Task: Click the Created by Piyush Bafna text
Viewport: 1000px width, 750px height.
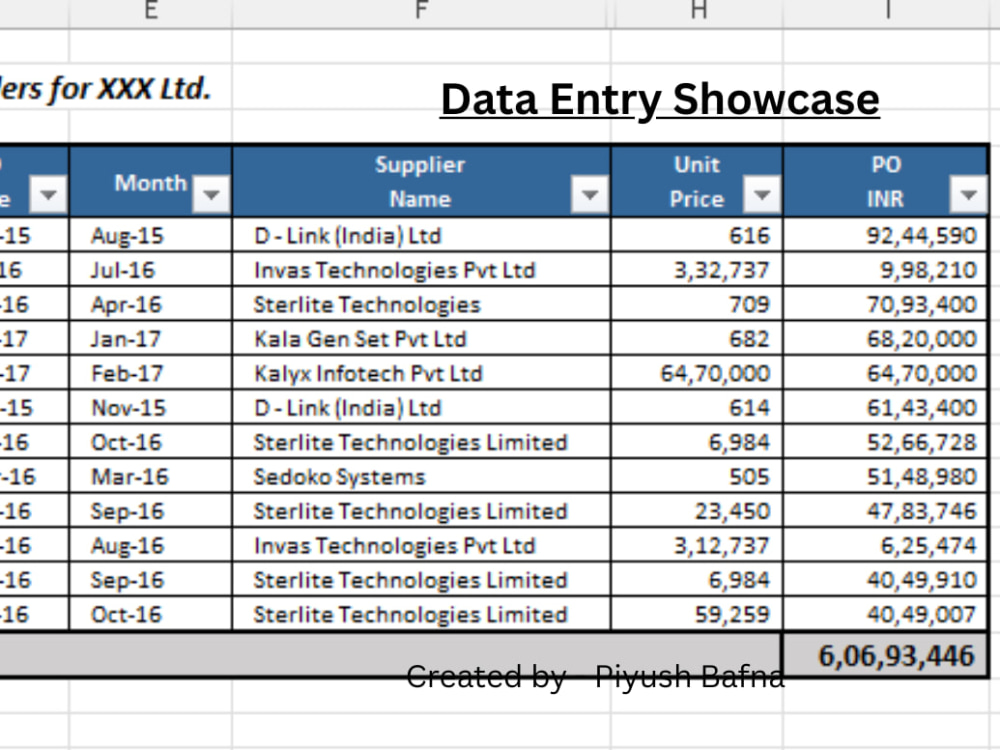Action: click(595, 676)
